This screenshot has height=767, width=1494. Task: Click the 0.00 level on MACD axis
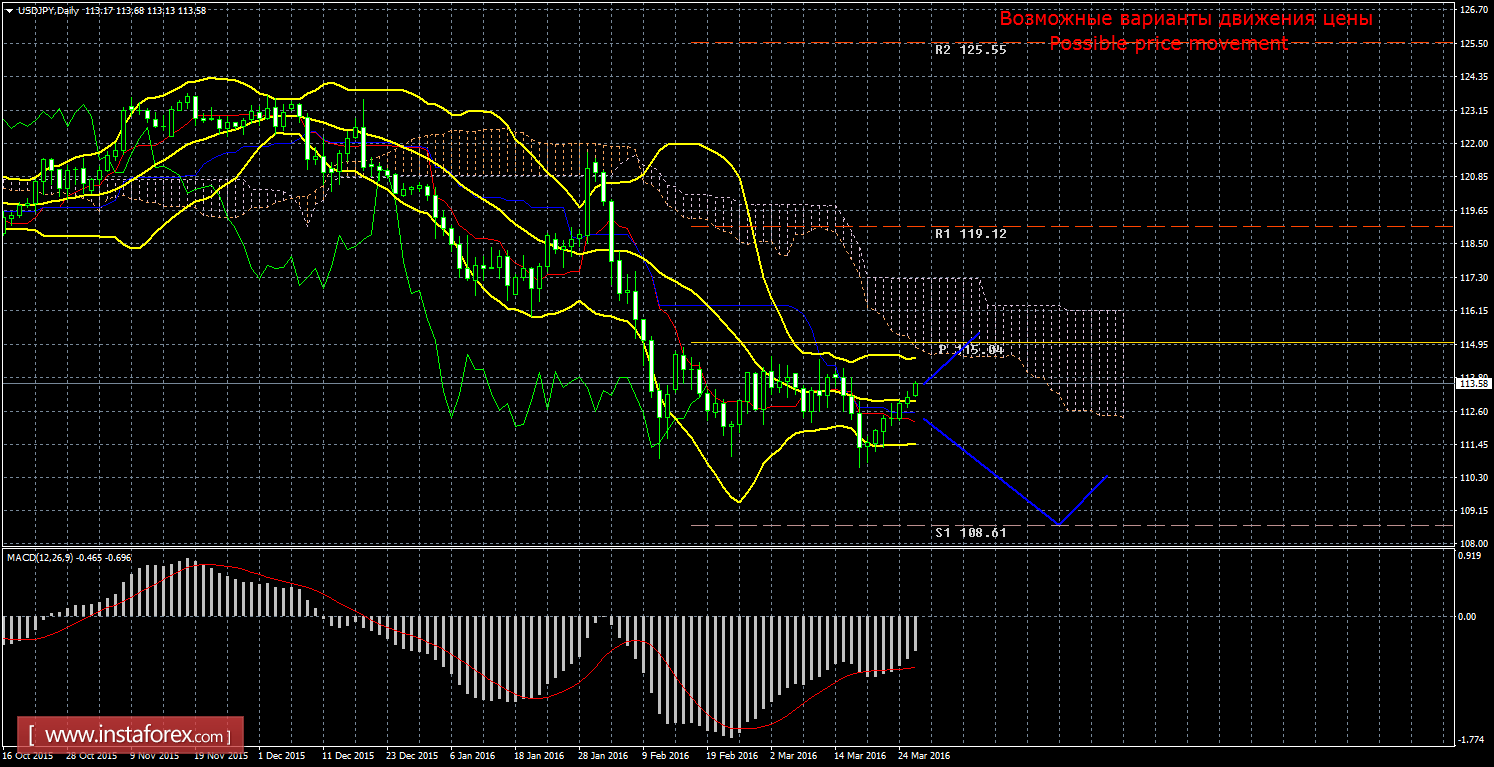[1466, 617]
